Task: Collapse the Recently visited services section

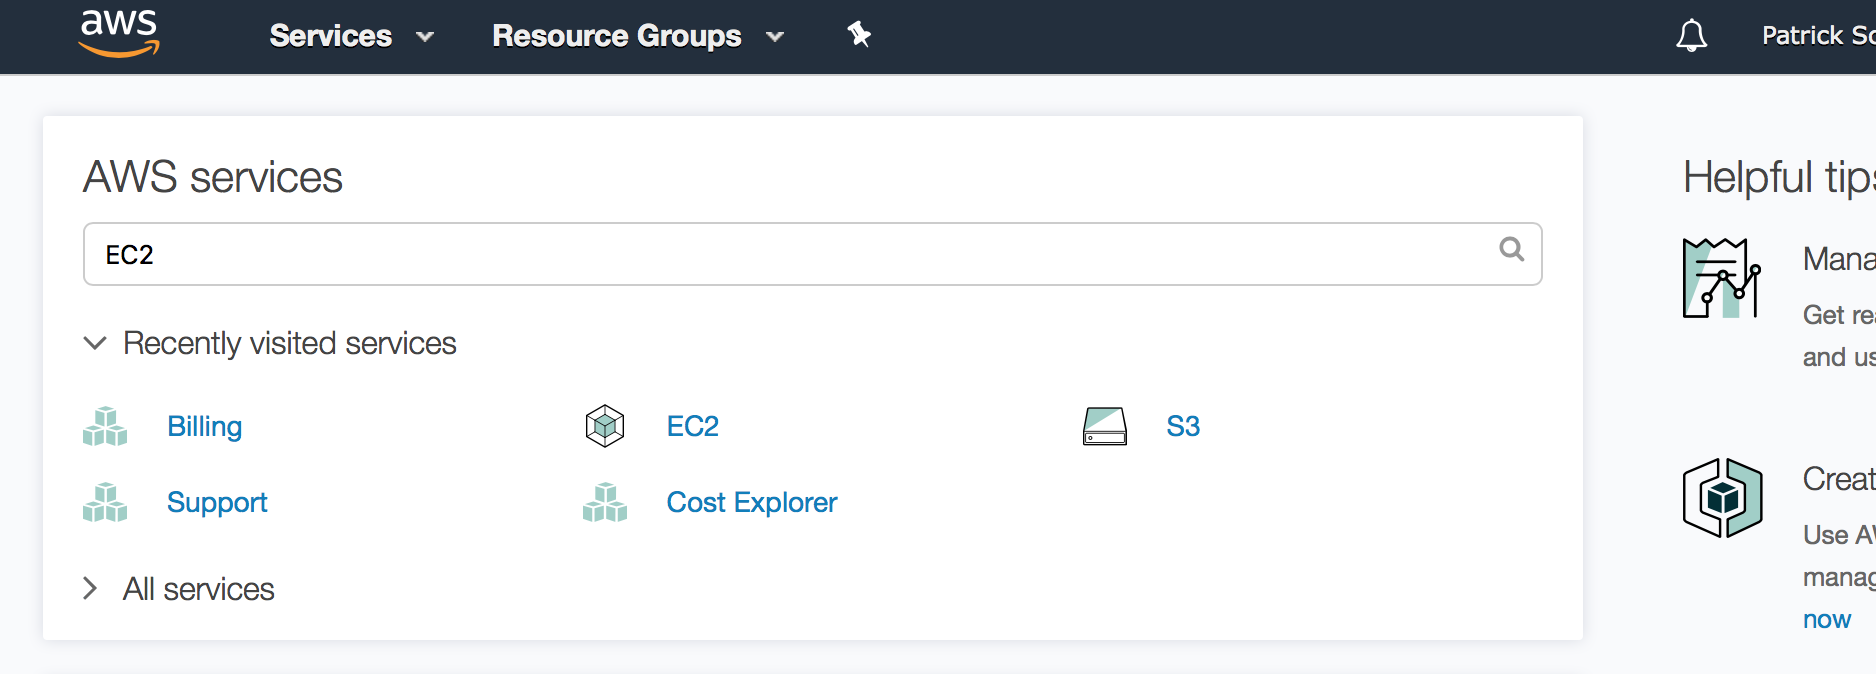Action: pos(95,343)
